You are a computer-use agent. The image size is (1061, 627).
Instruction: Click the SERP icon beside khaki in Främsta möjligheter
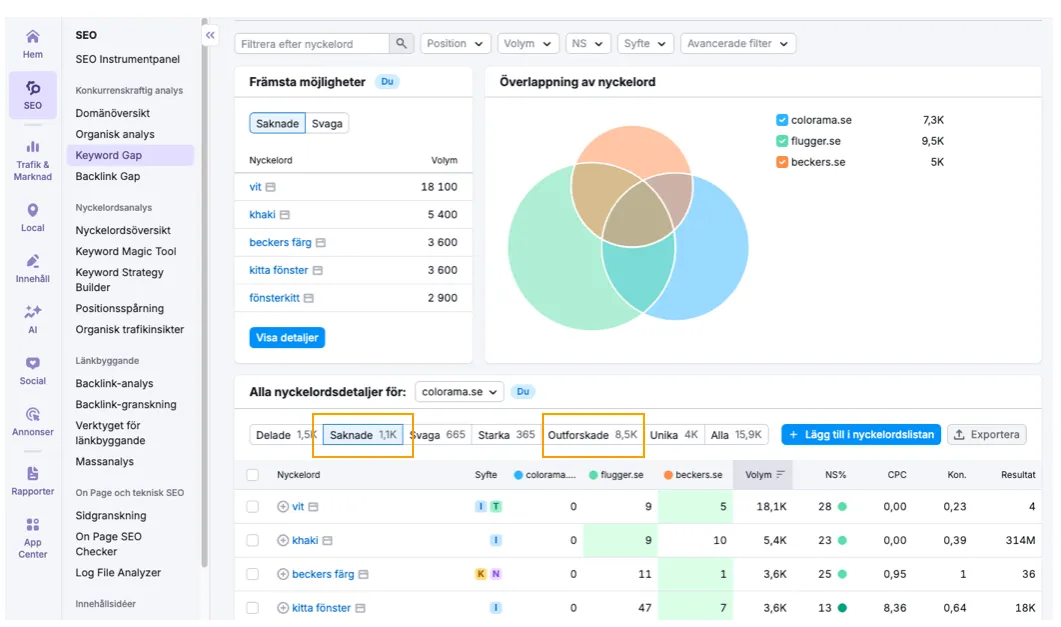coord(285,215)
